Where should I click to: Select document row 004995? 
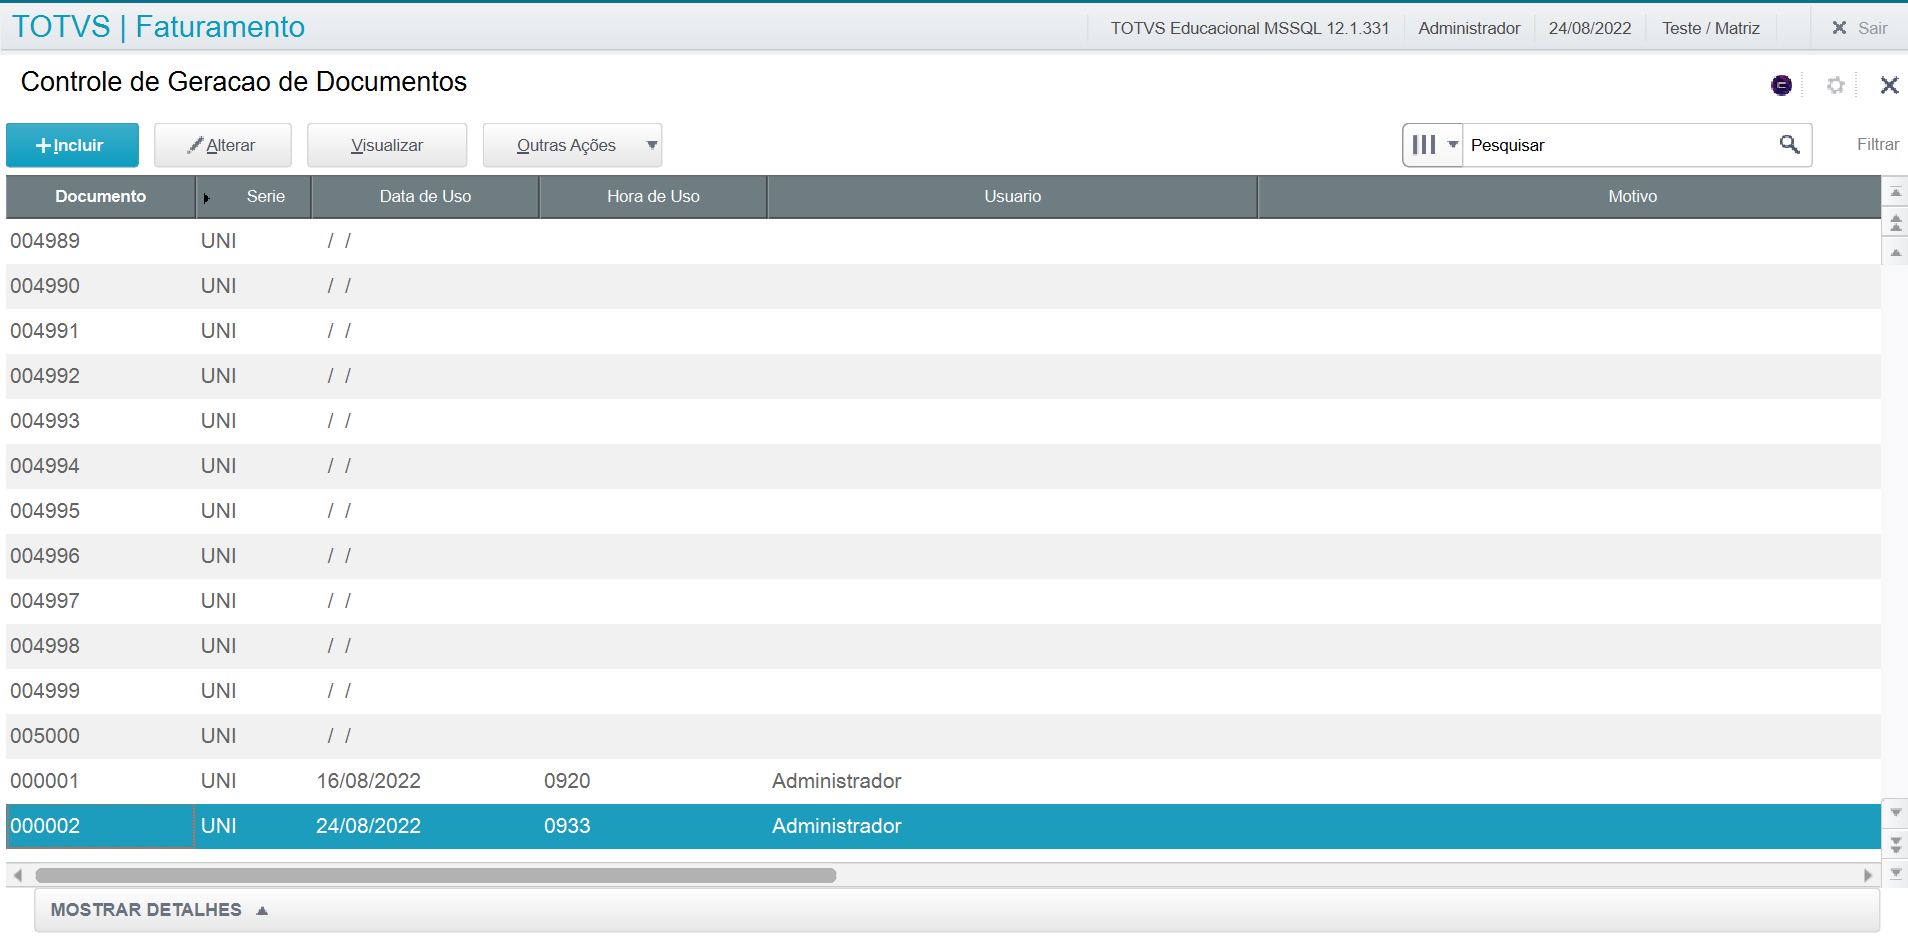click(x=943, y=511)
